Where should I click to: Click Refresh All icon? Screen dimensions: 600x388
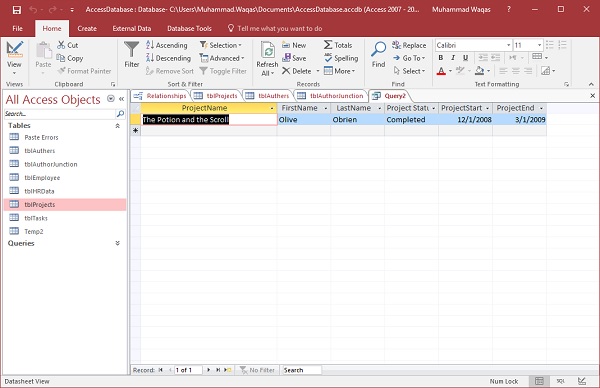[267, 50]
